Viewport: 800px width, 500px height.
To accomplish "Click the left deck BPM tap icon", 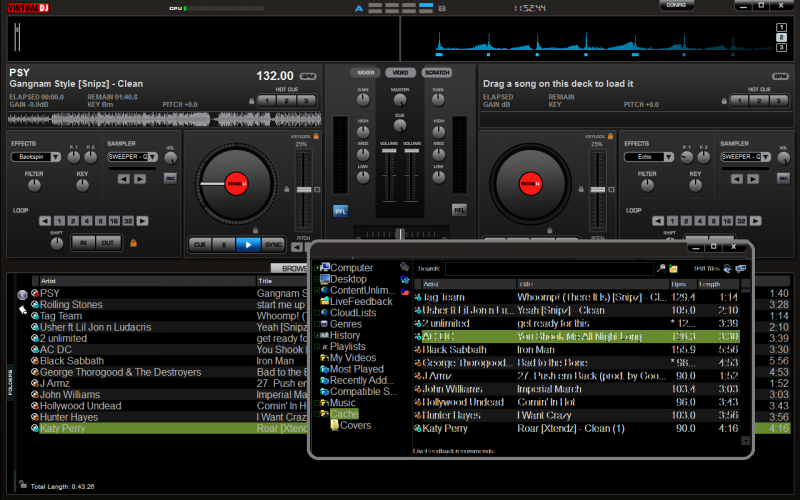I will click(x=308, y=76).
